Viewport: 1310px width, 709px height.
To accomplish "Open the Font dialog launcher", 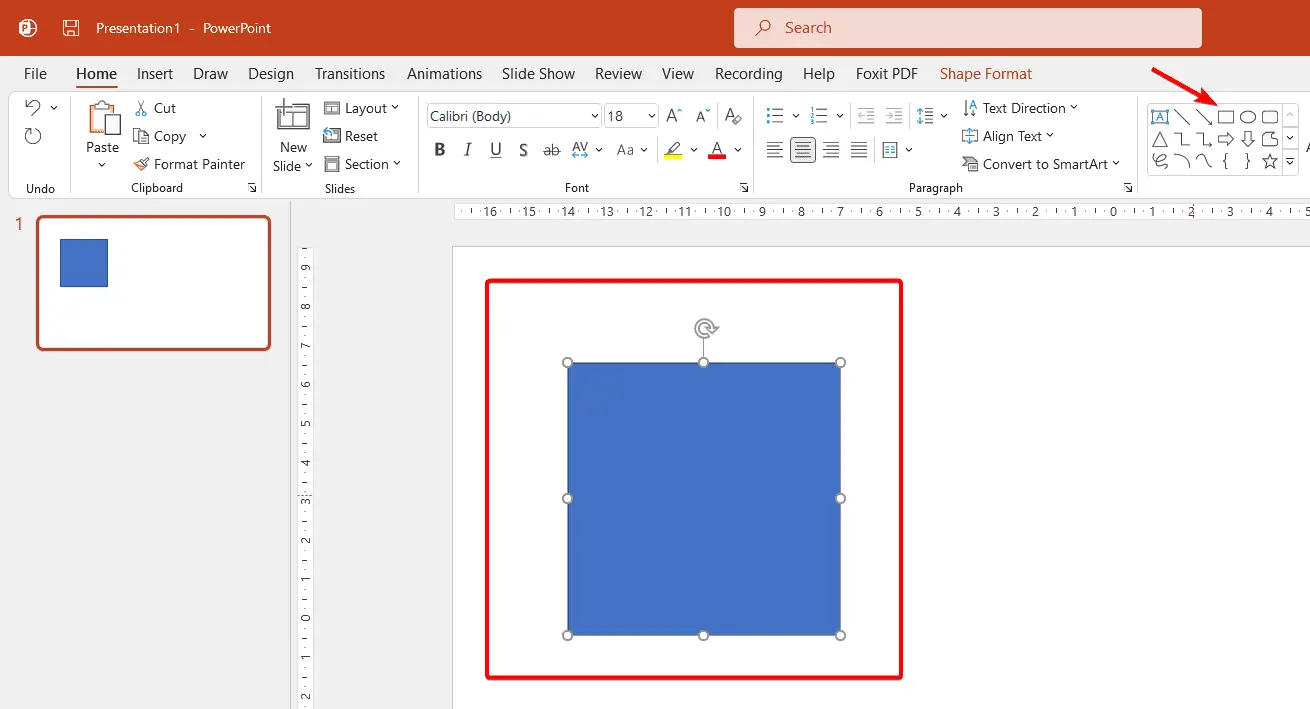I will coord(744,188).
